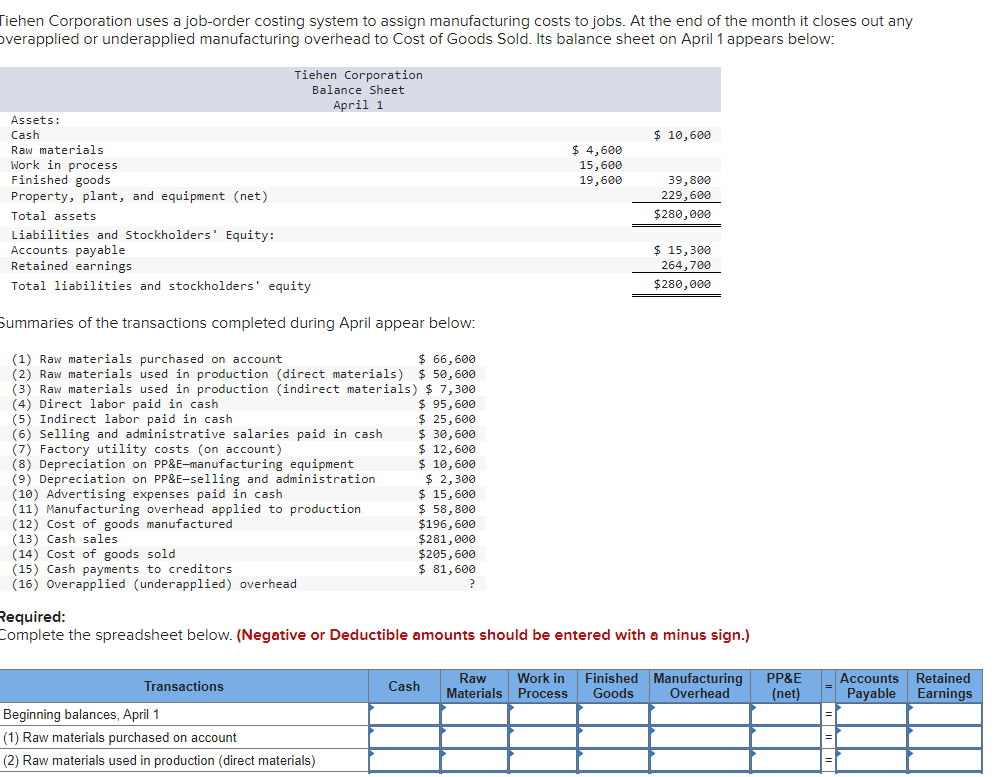Select the 15,600 Work in process value
Viewport: 1005px width, 777px height.
tap(601, 165)
